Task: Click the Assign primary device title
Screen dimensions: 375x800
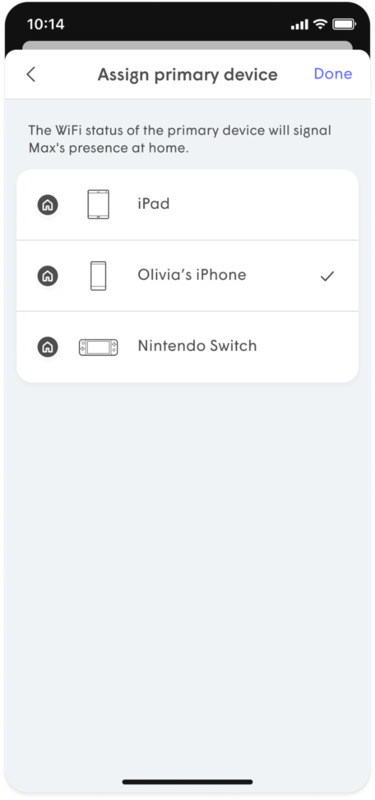Action: [188, 74]
